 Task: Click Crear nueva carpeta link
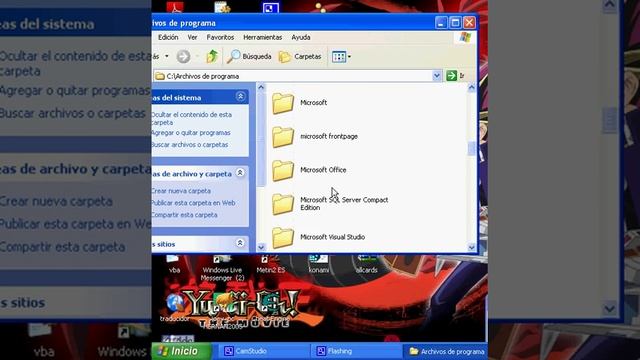(181, 191)
